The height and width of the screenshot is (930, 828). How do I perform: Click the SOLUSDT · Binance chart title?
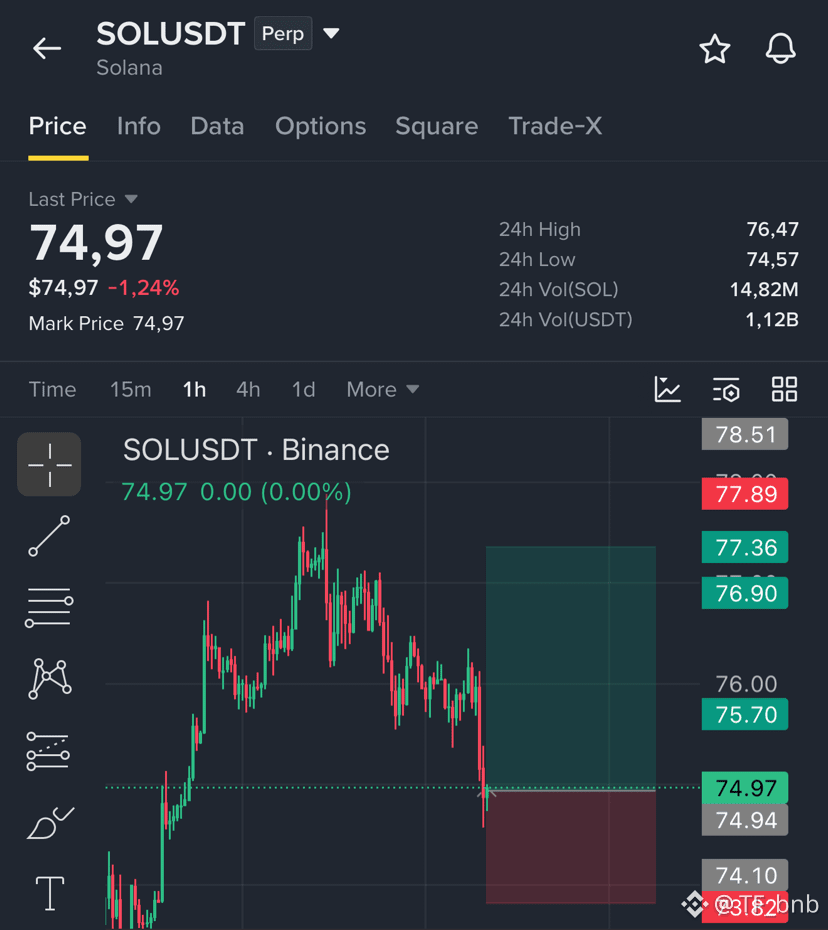(x=256, y=450)
